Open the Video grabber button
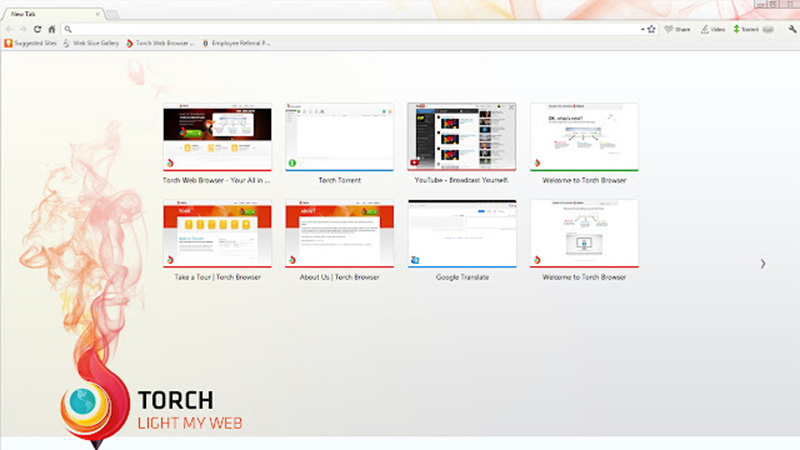800x450 pixels. pyautogui.click(x=713, y=30)
